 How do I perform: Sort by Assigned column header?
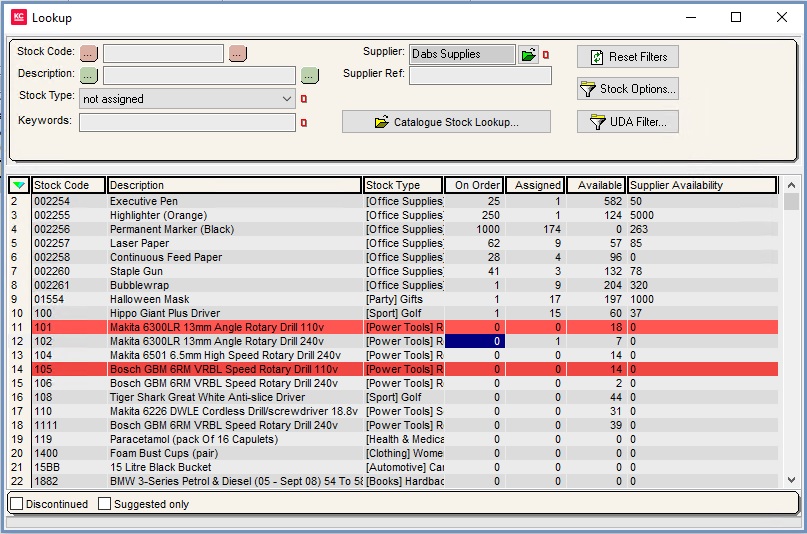click(x=535, y=185)
